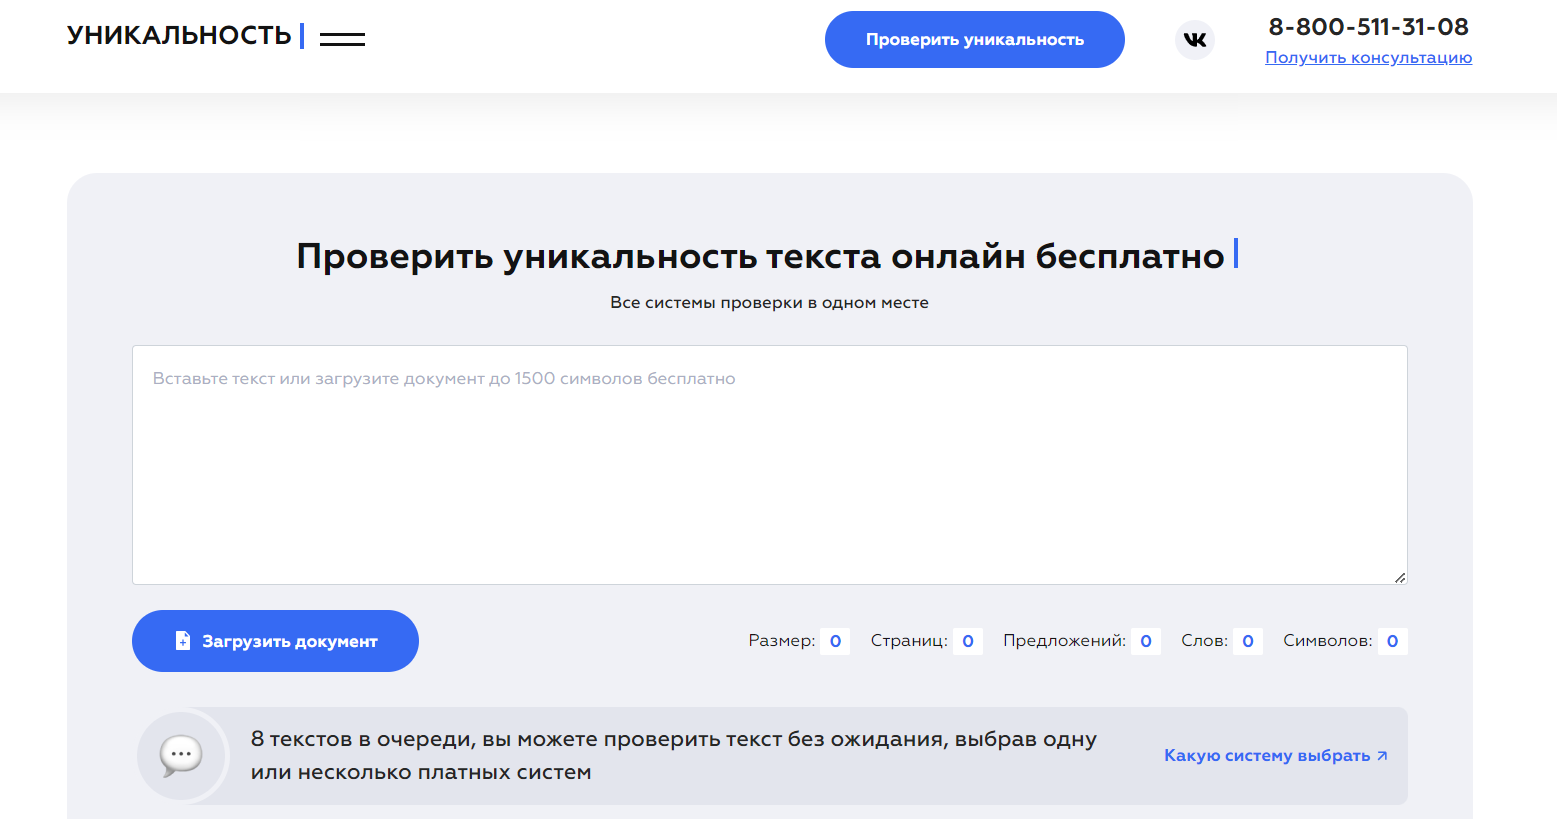This screenshot has width=1557, height=819.
Task: Call the 8-800-511-31-08 phone number
Action: (x=1368, y=27)
